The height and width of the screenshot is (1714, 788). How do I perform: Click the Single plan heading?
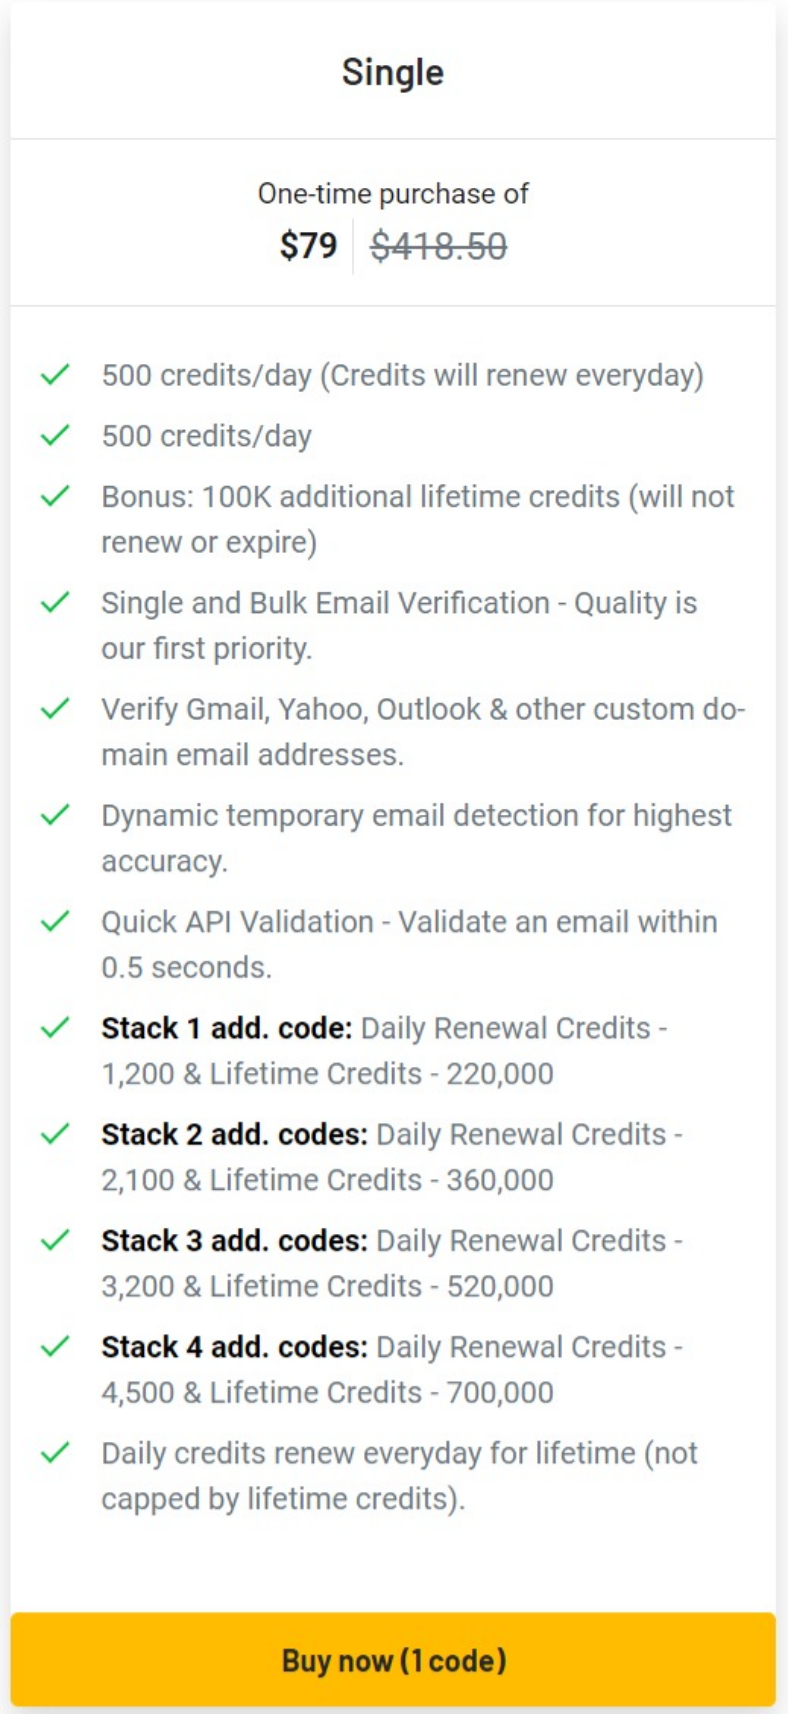point(393,72)
